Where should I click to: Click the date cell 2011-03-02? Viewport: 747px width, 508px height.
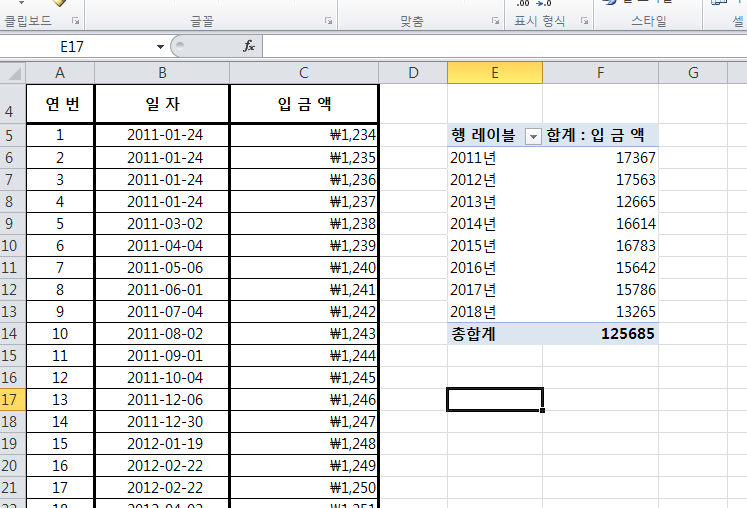coord(162,224)
